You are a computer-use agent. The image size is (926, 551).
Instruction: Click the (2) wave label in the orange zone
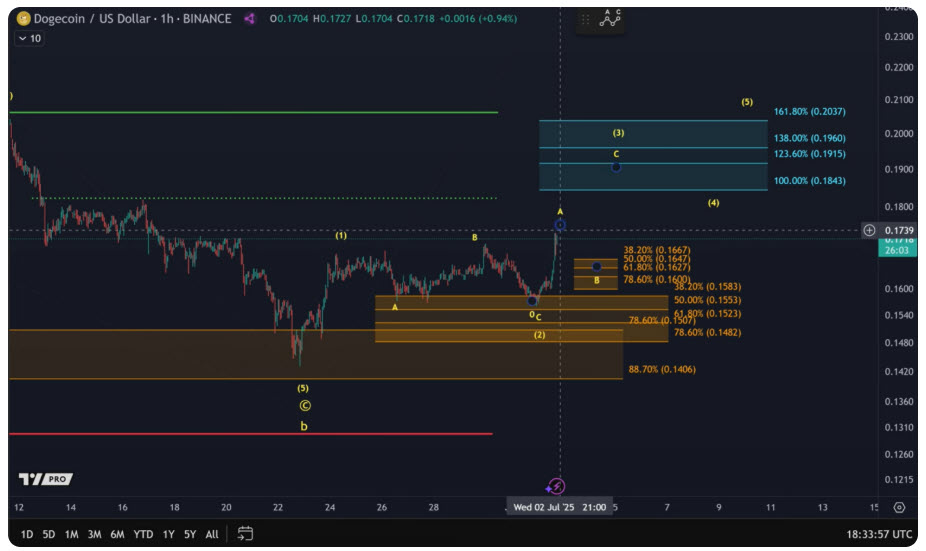point(540,335)
